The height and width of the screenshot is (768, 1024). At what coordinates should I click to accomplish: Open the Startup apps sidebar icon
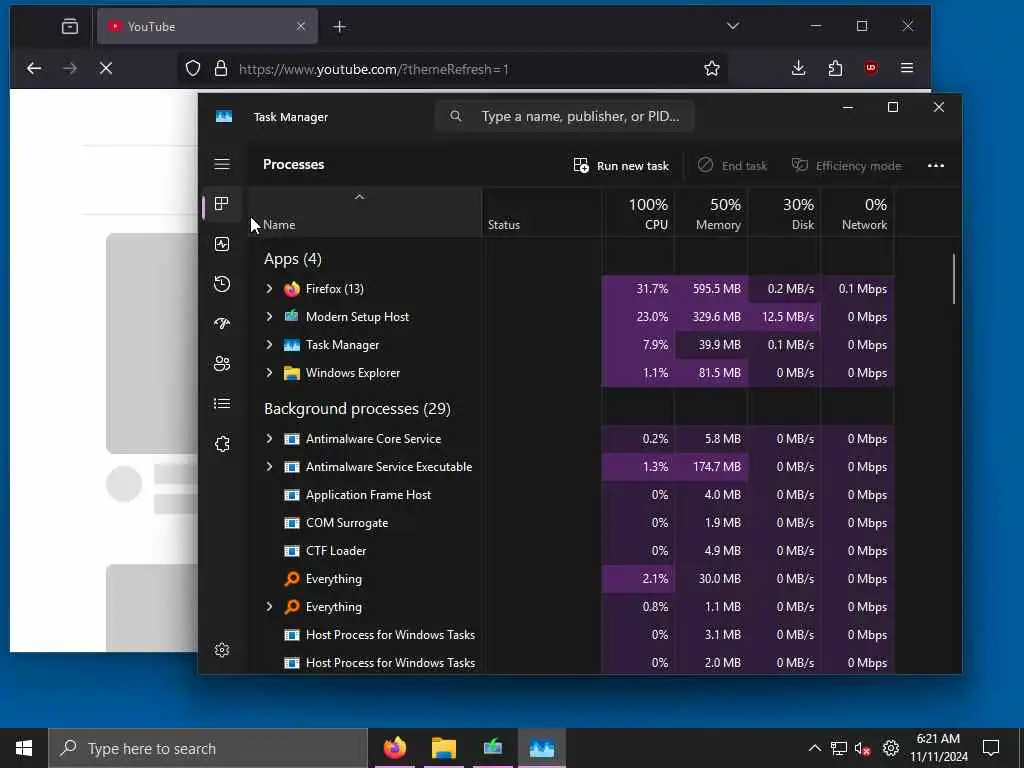pos(222,324)
